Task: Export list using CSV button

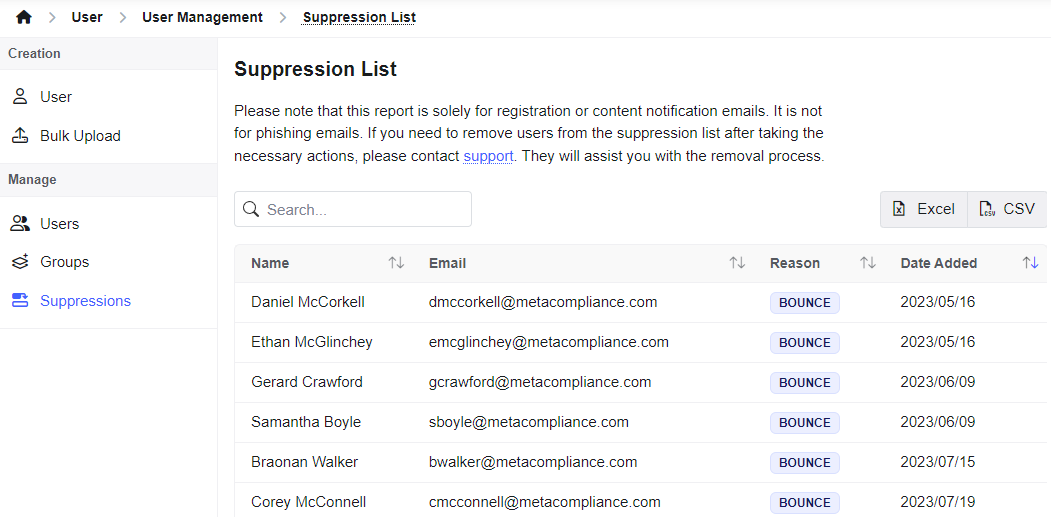Action: point(1007,209)
